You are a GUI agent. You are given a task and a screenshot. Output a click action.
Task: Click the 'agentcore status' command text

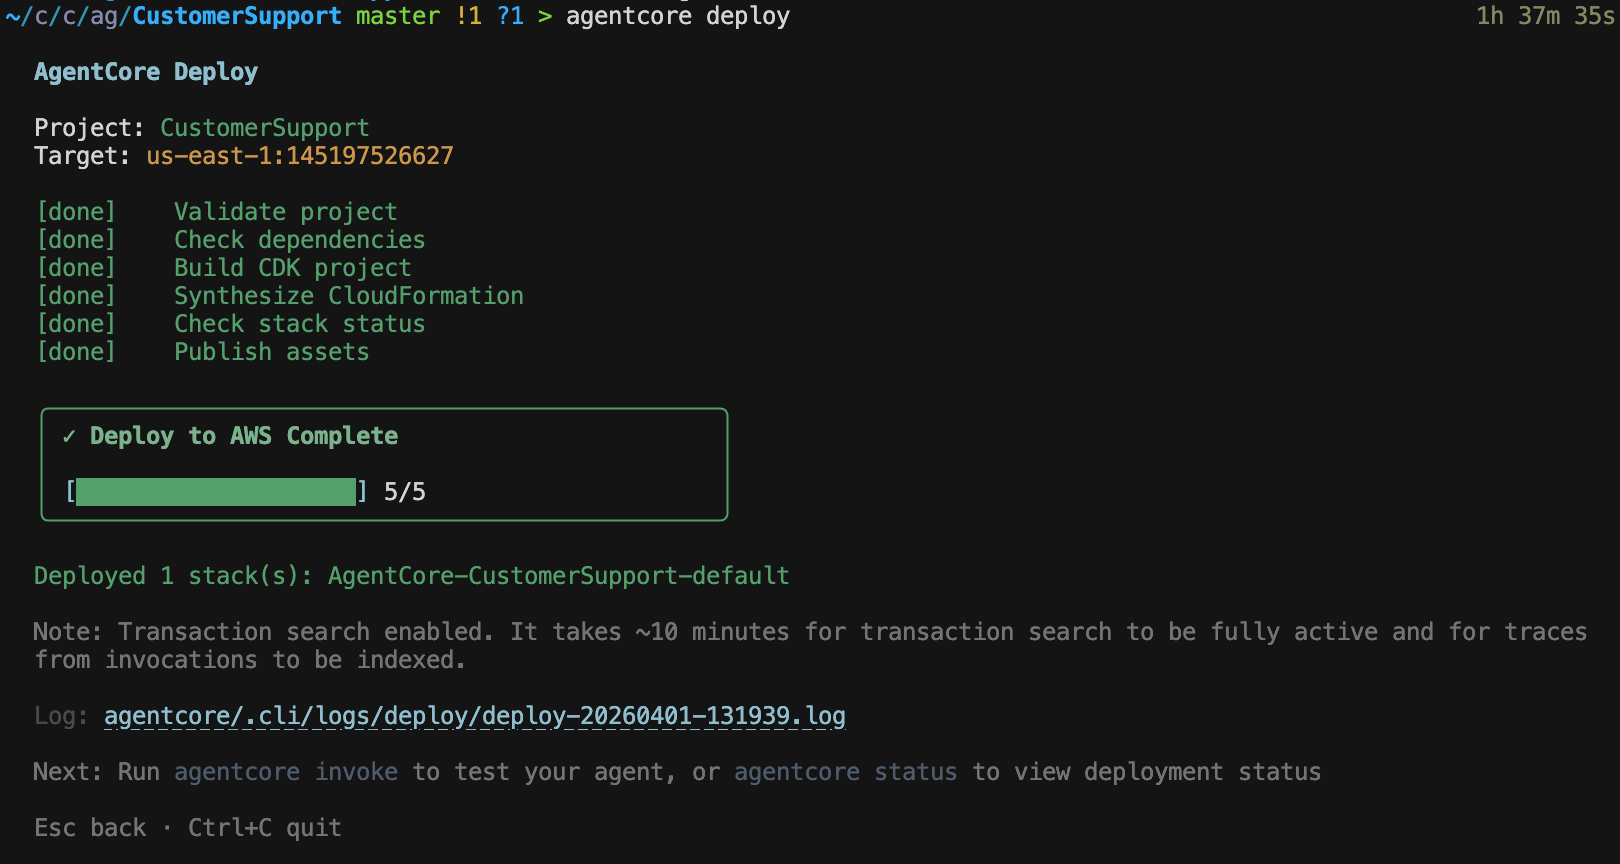pos(845,772)
